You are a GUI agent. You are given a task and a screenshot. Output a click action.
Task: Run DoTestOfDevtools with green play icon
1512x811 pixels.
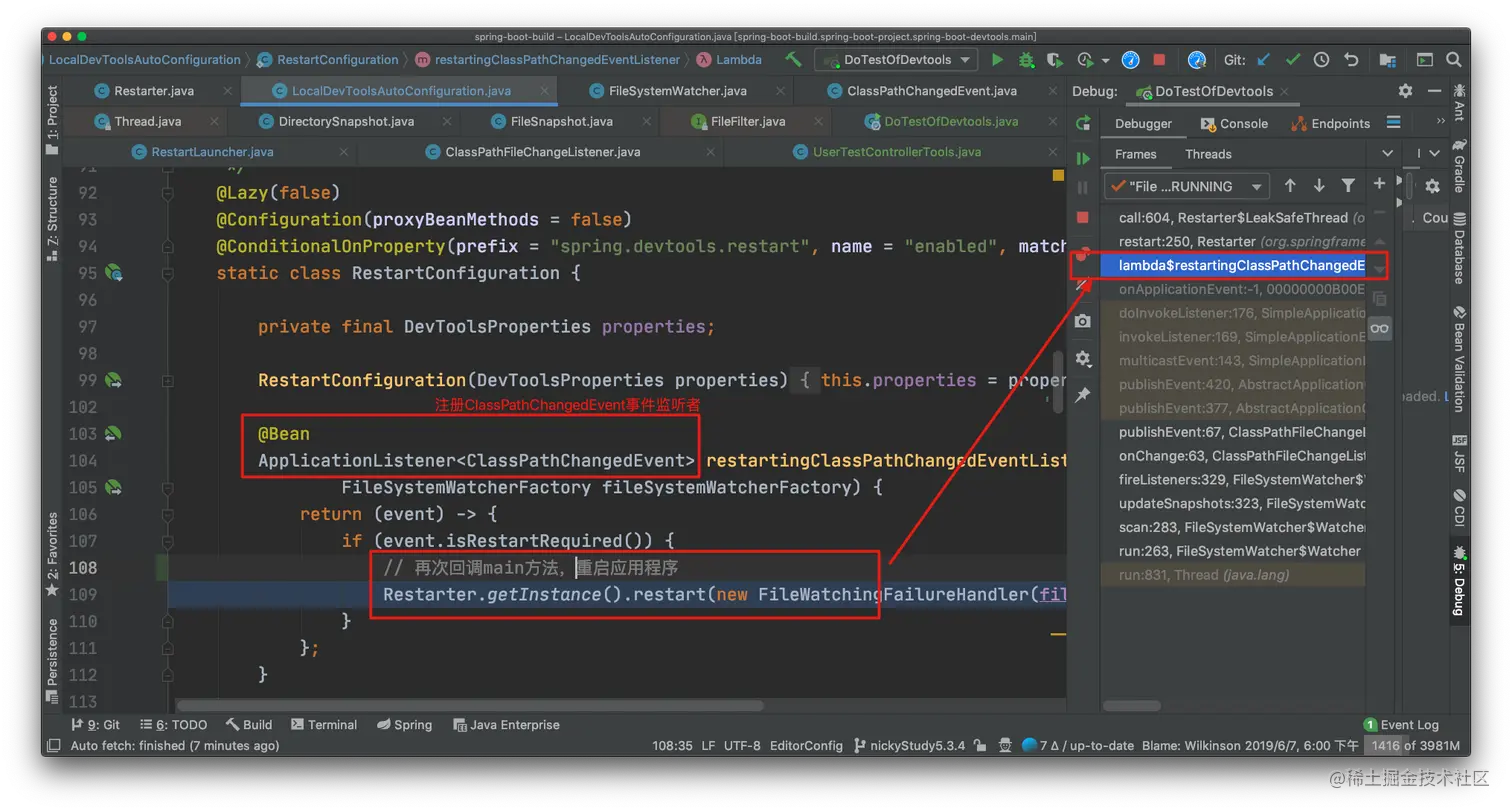[997, 60]
